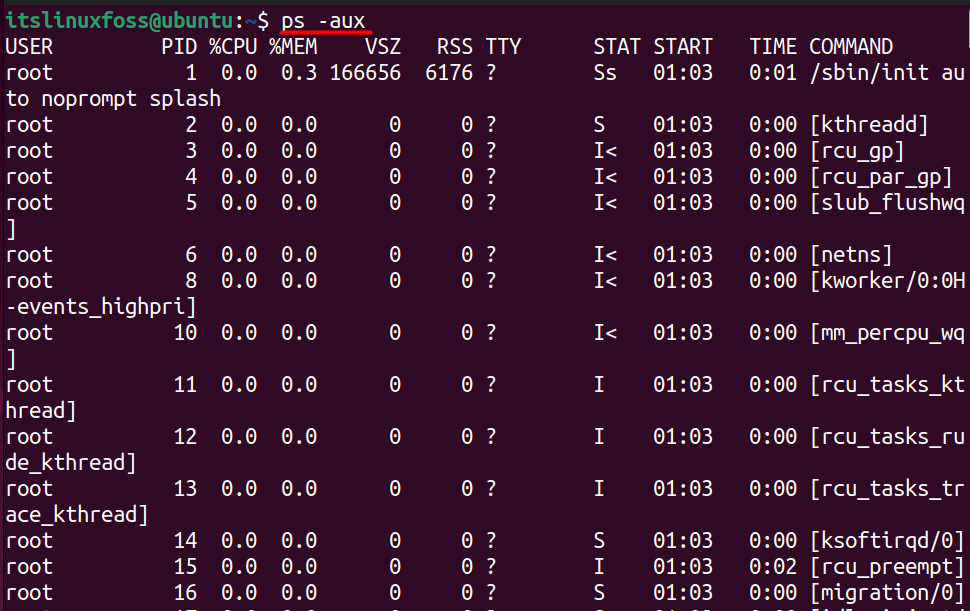Viewport: 970px width, 611px height.
Task: Click the STAT value "I<" in netns row
Action: [x=605, y=255]
